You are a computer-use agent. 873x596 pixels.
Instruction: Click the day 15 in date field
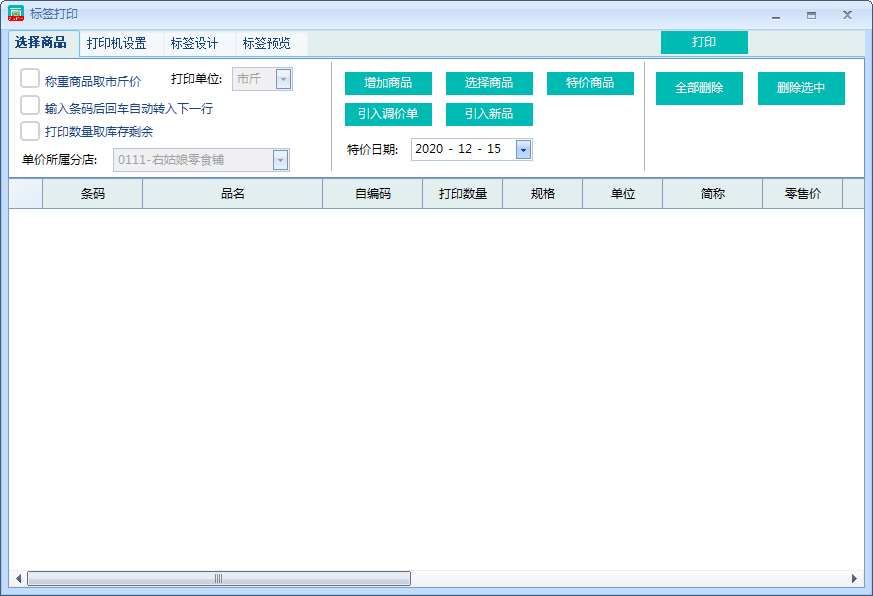[494, 149]
